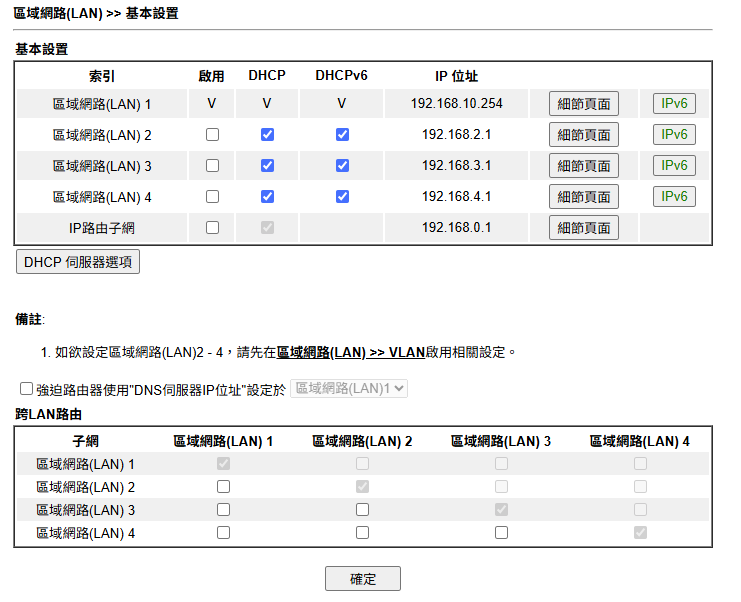Open 細節頁面 for 區域網路(LAN) 1
The height and width of the screenshot is (602, 741).
point(584,104)
